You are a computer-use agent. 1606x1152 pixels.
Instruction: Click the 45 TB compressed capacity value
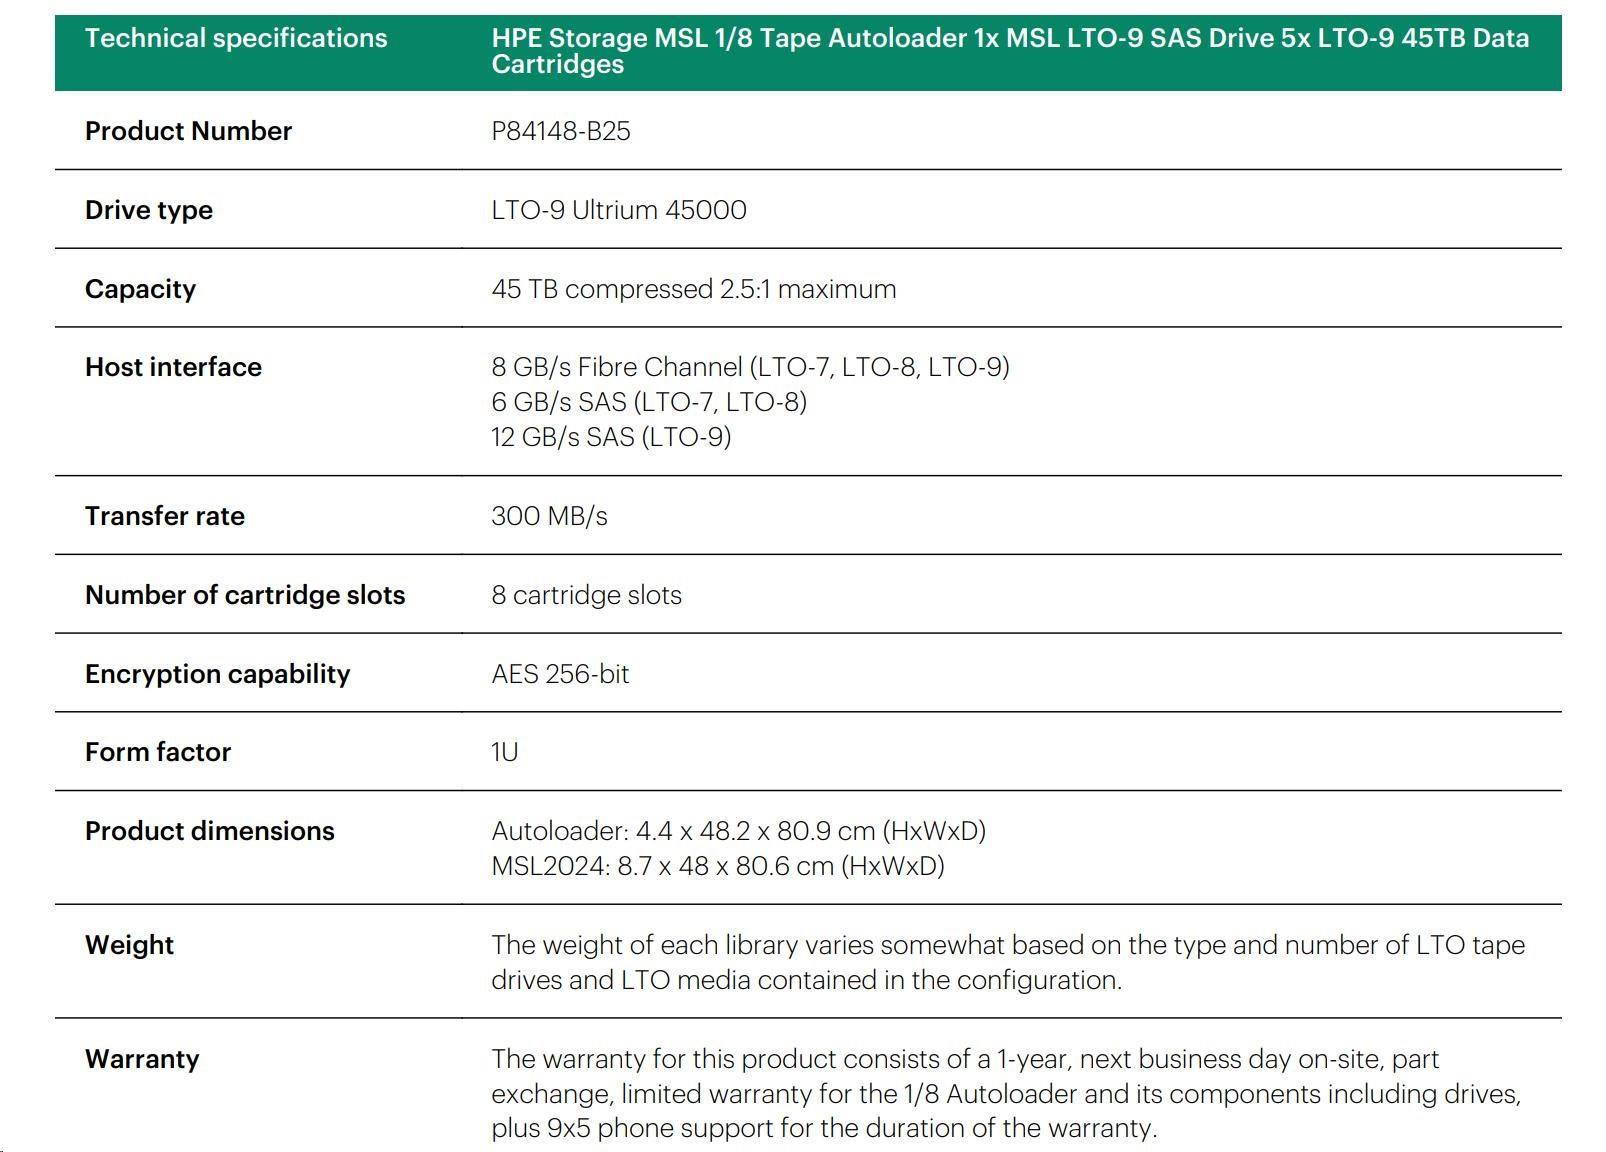tap(693, 289)
